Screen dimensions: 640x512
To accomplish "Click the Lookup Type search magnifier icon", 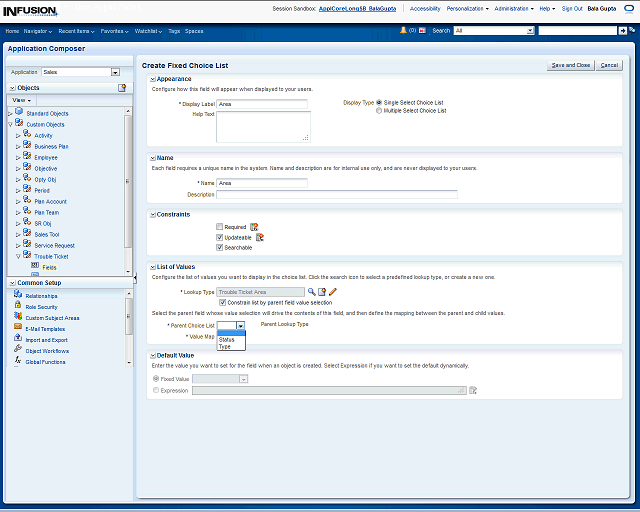I will pos(311,291).
